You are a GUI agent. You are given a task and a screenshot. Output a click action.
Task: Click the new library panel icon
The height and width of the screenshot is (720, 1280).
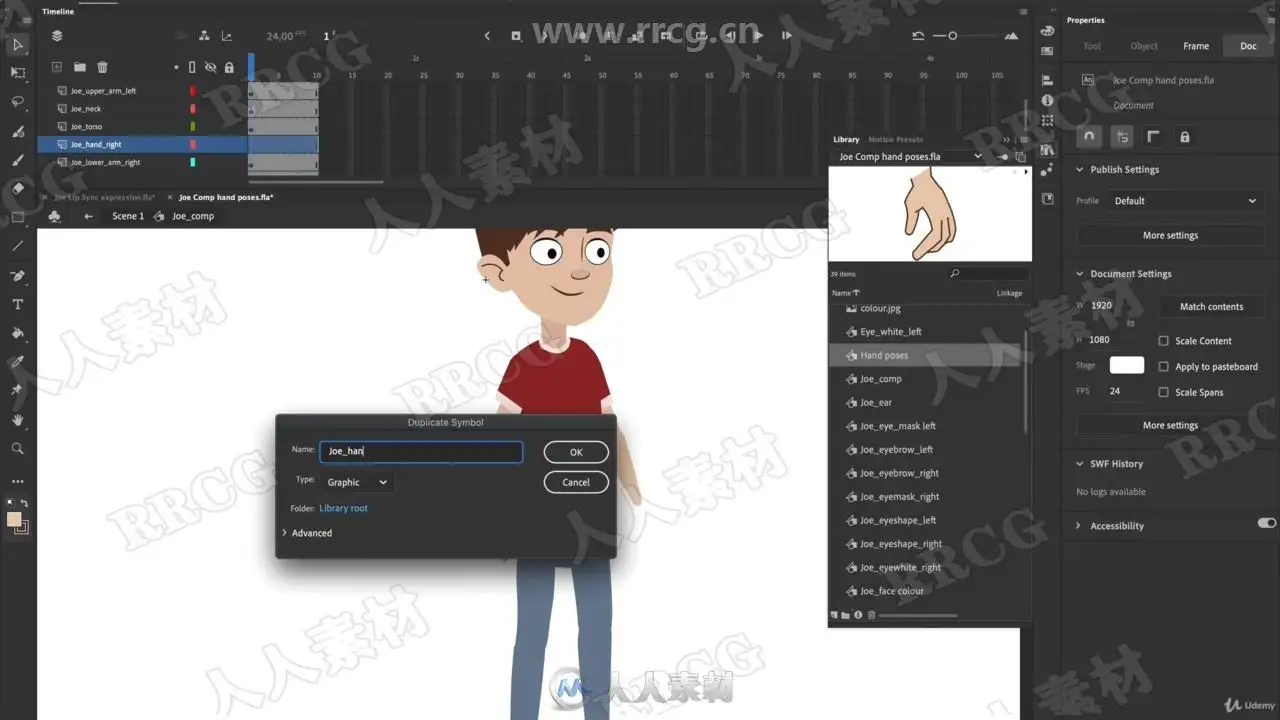[x=1020, y=157]
